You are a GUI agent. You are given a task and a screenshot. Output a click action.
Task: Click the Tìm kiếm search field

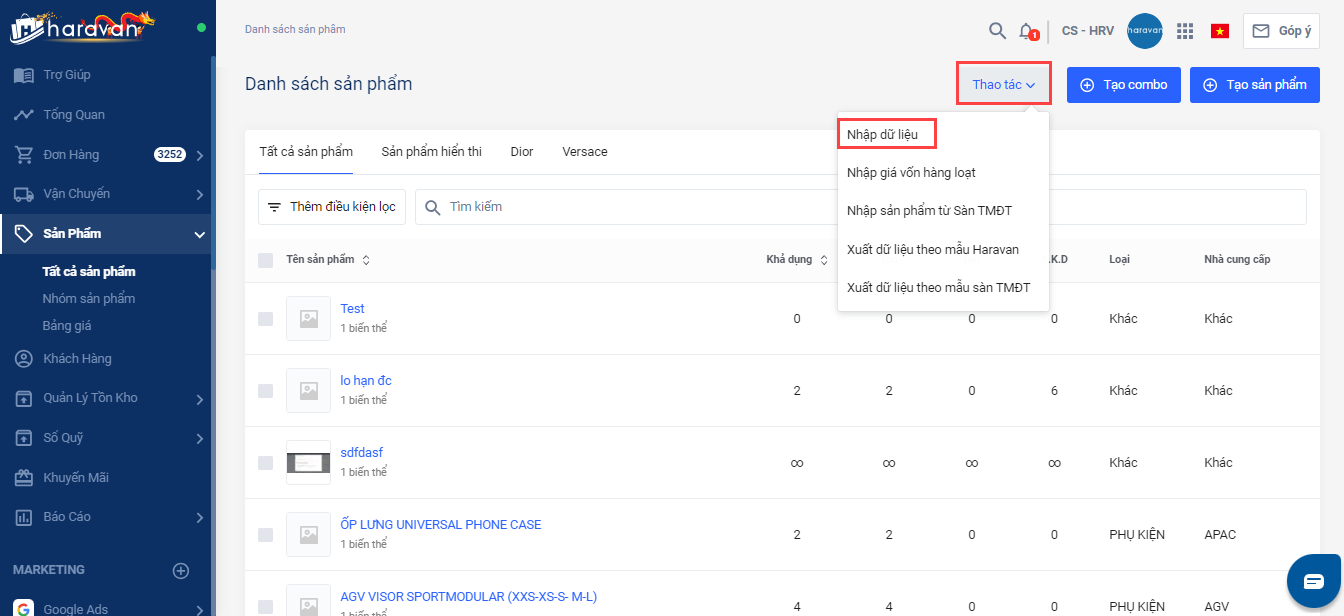620,207
